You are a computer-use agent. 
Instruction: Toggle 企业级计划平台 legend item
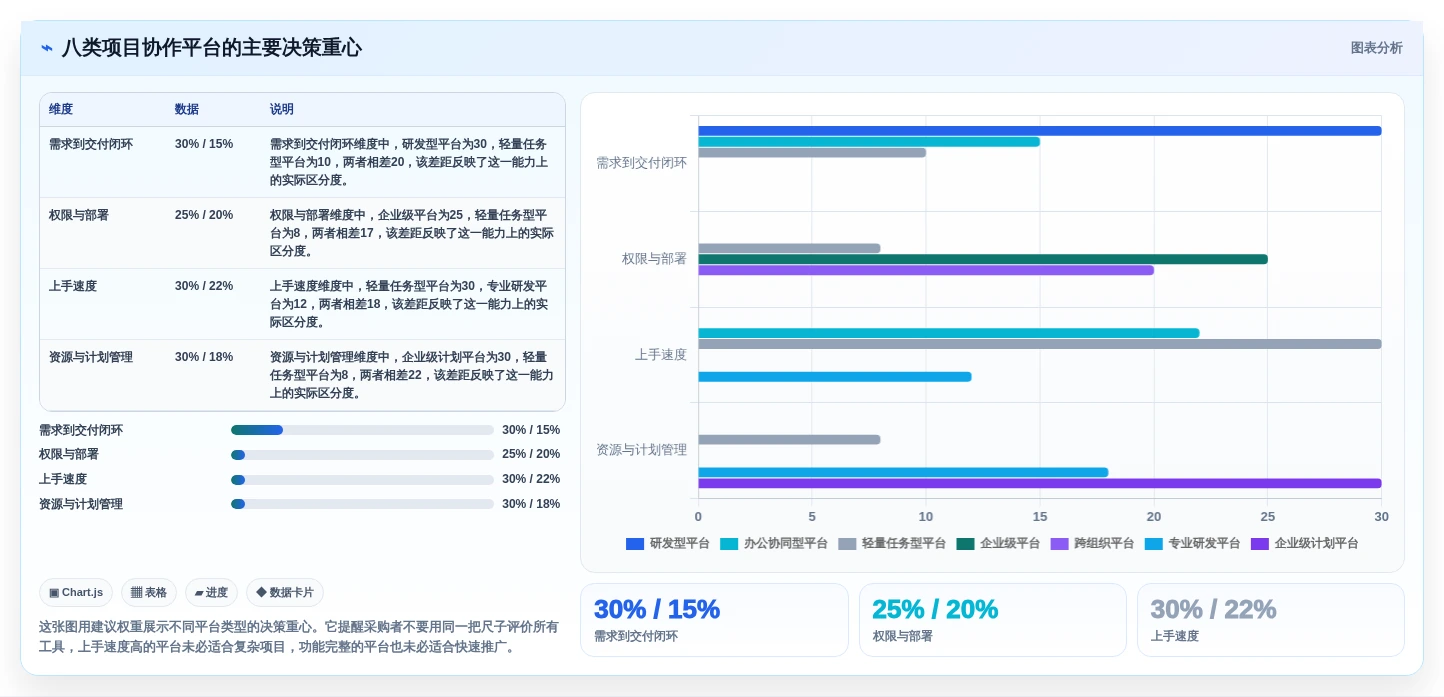(1304, 544)
